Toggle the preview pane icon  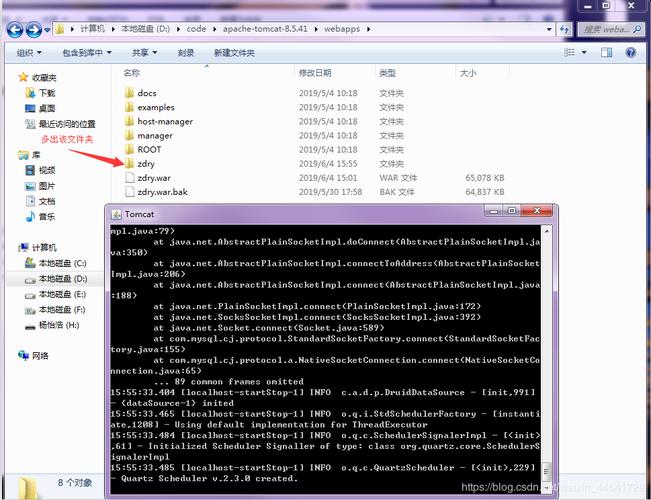pos(607,52)
